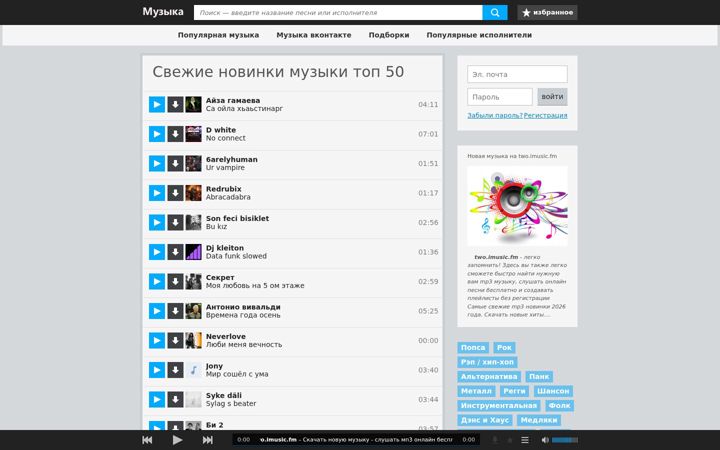The image size is (720, 450).
Task: Open Музыка вконтакте menu item
Action: pos(314,35)
